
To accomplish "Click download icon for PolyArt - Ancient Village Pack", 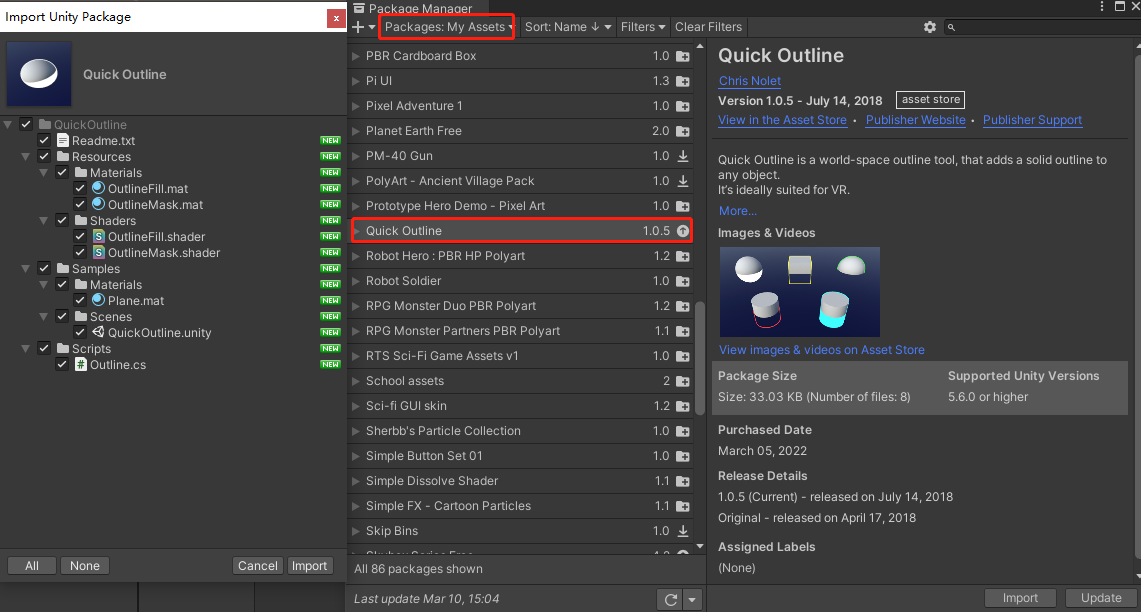I will point(683,181).
